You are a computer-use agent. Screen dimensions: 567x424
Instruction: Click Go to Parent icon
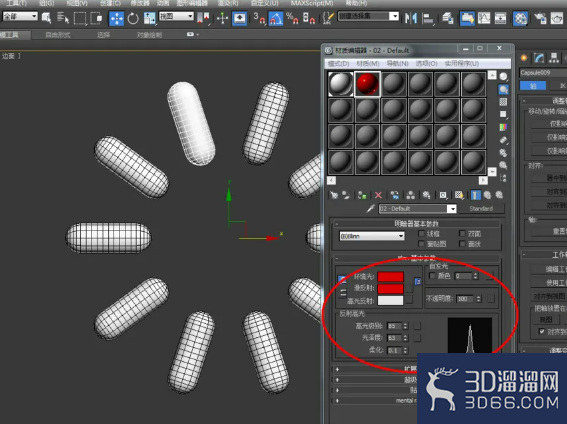[487, 195]
